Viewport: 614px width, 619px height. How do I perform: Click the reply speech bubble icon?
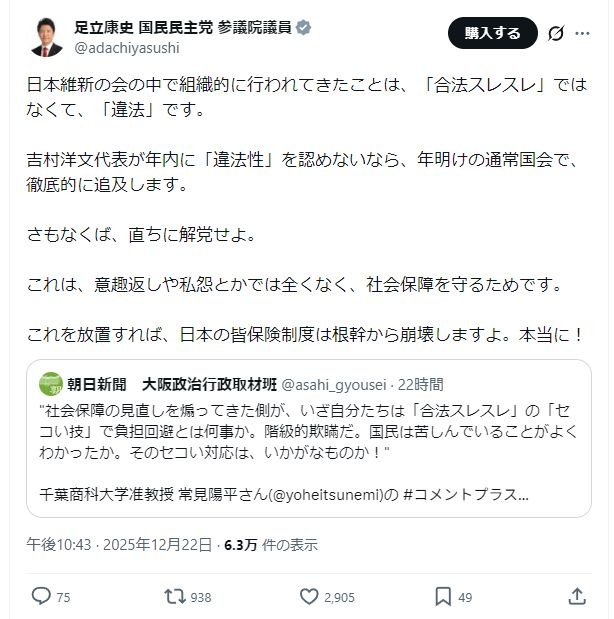click(x=40, y=597)
